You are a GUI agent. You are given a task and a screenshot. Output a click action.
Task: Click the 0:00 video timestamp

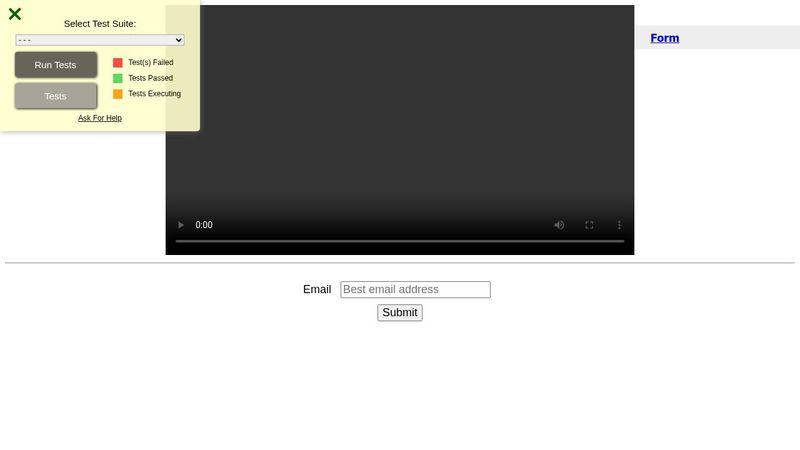[204, 225]
